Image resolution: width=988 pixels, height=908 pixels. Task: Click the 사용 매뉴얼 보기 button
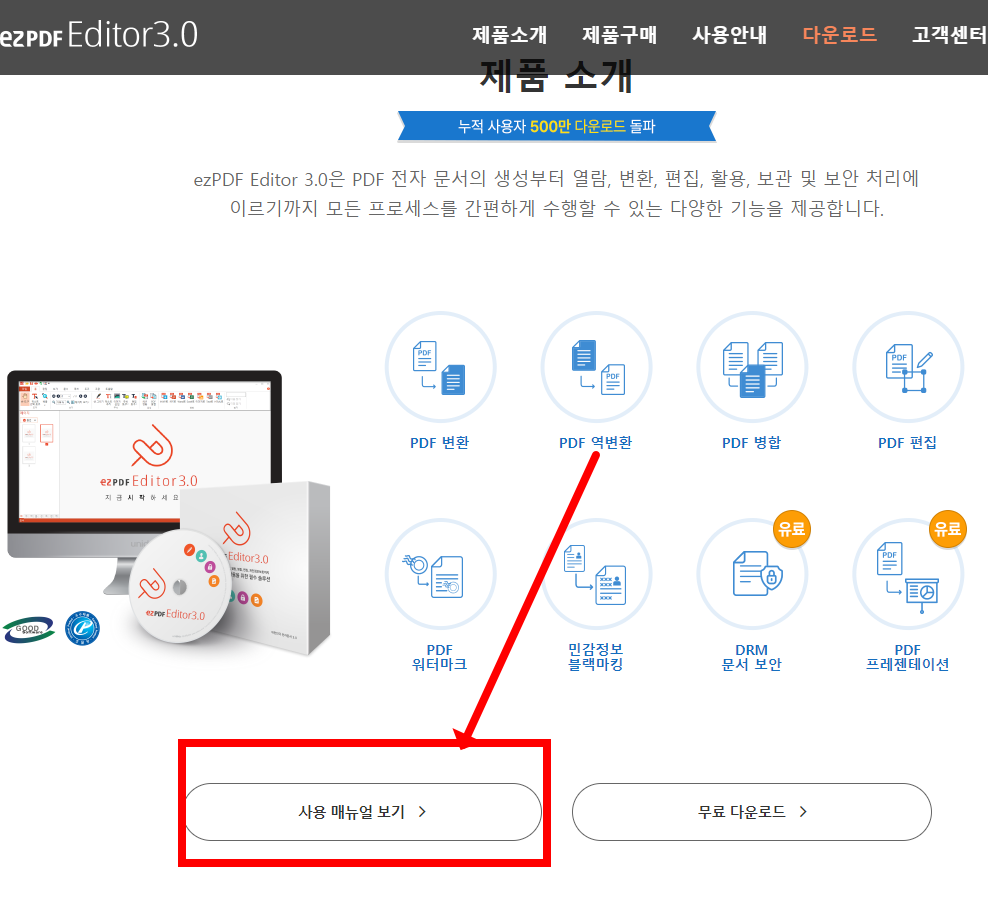pos(362,812)
